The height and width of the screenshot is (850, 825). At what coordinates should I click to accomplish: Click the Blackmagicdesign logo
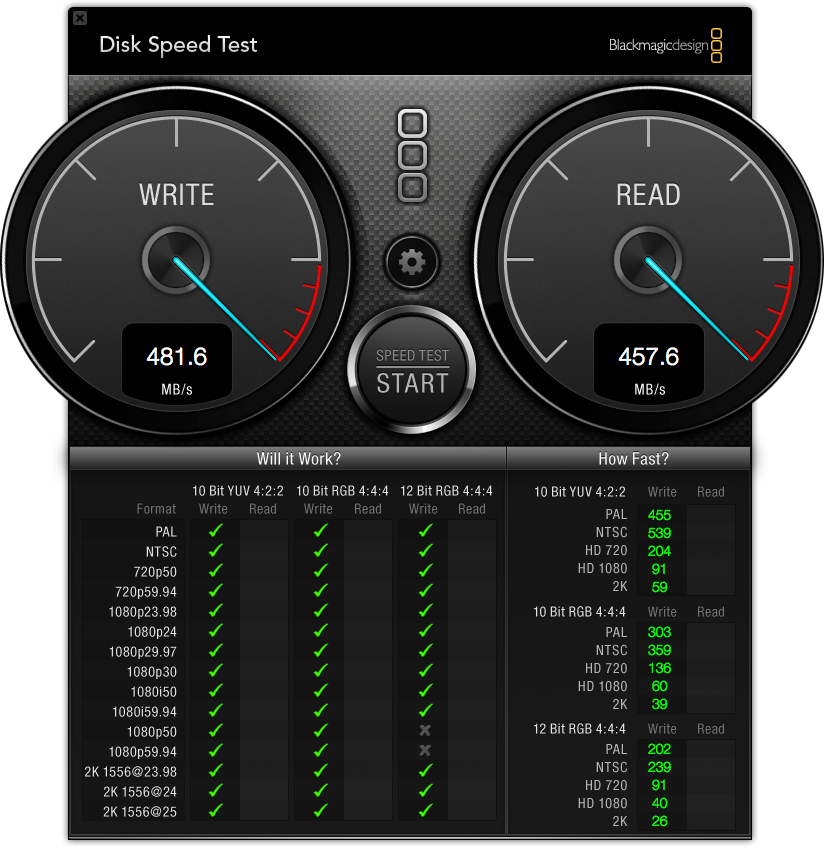[x=666, y=46]
